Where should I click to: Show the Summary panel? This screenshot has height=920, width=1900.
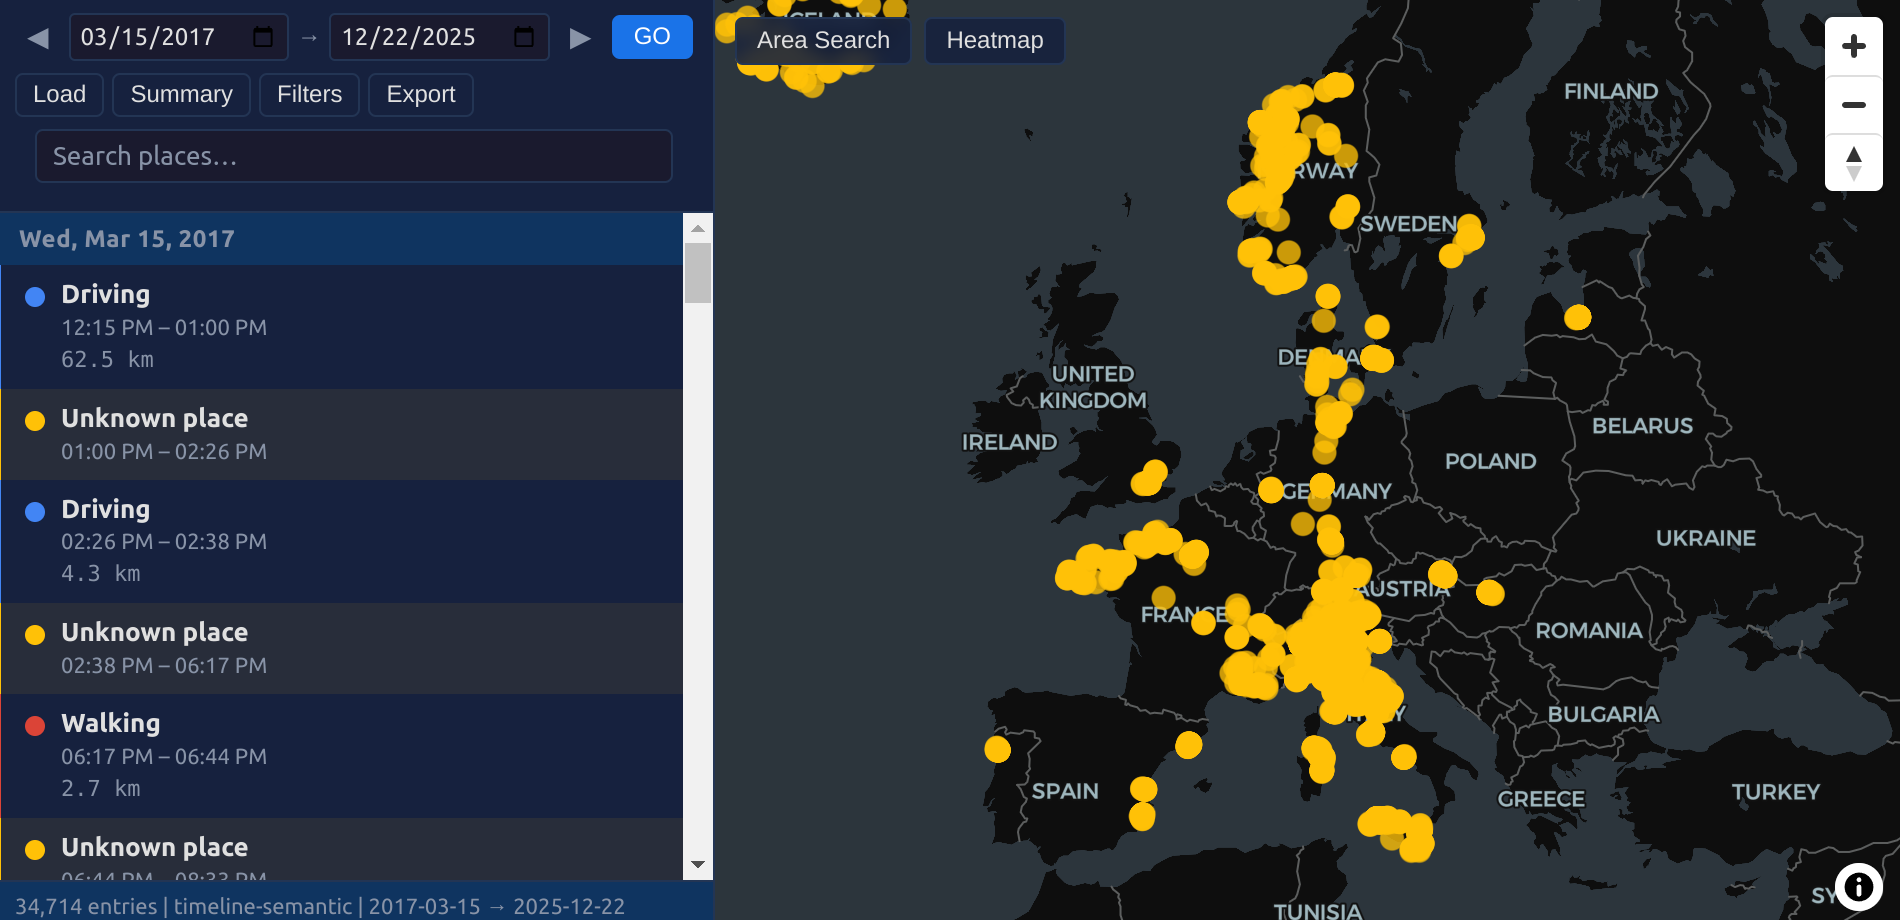tap(181, 94)
